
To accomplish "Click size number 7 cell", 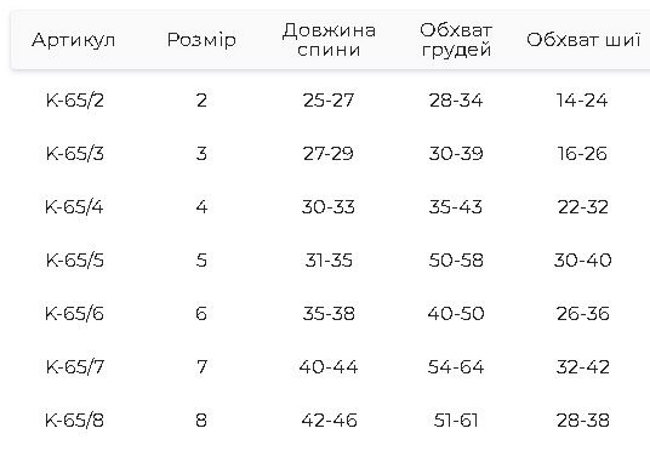I will pos(201,367).
